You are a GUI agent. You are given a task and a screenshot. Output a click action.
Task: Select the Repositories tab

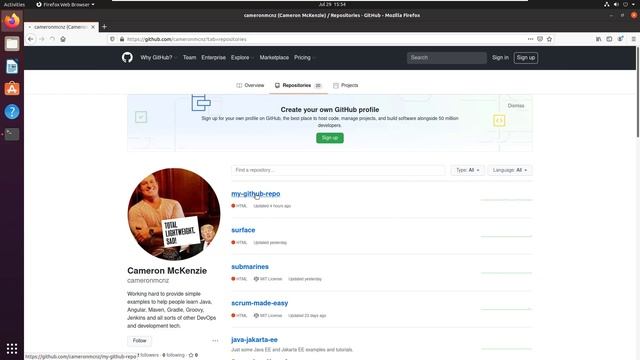(x=298, y=85)
